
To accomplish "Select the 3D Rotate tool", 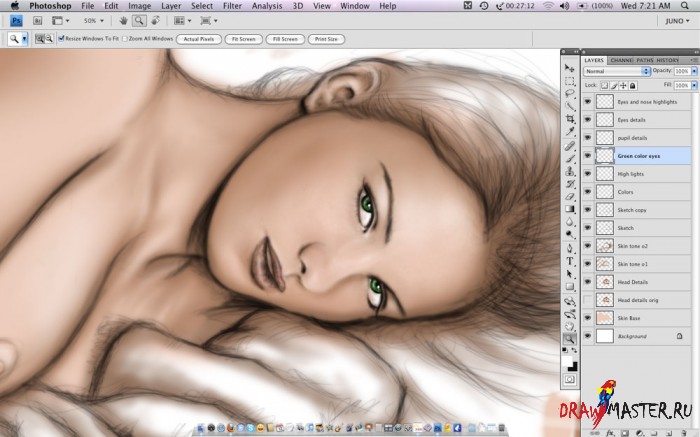I will point(570,301).
